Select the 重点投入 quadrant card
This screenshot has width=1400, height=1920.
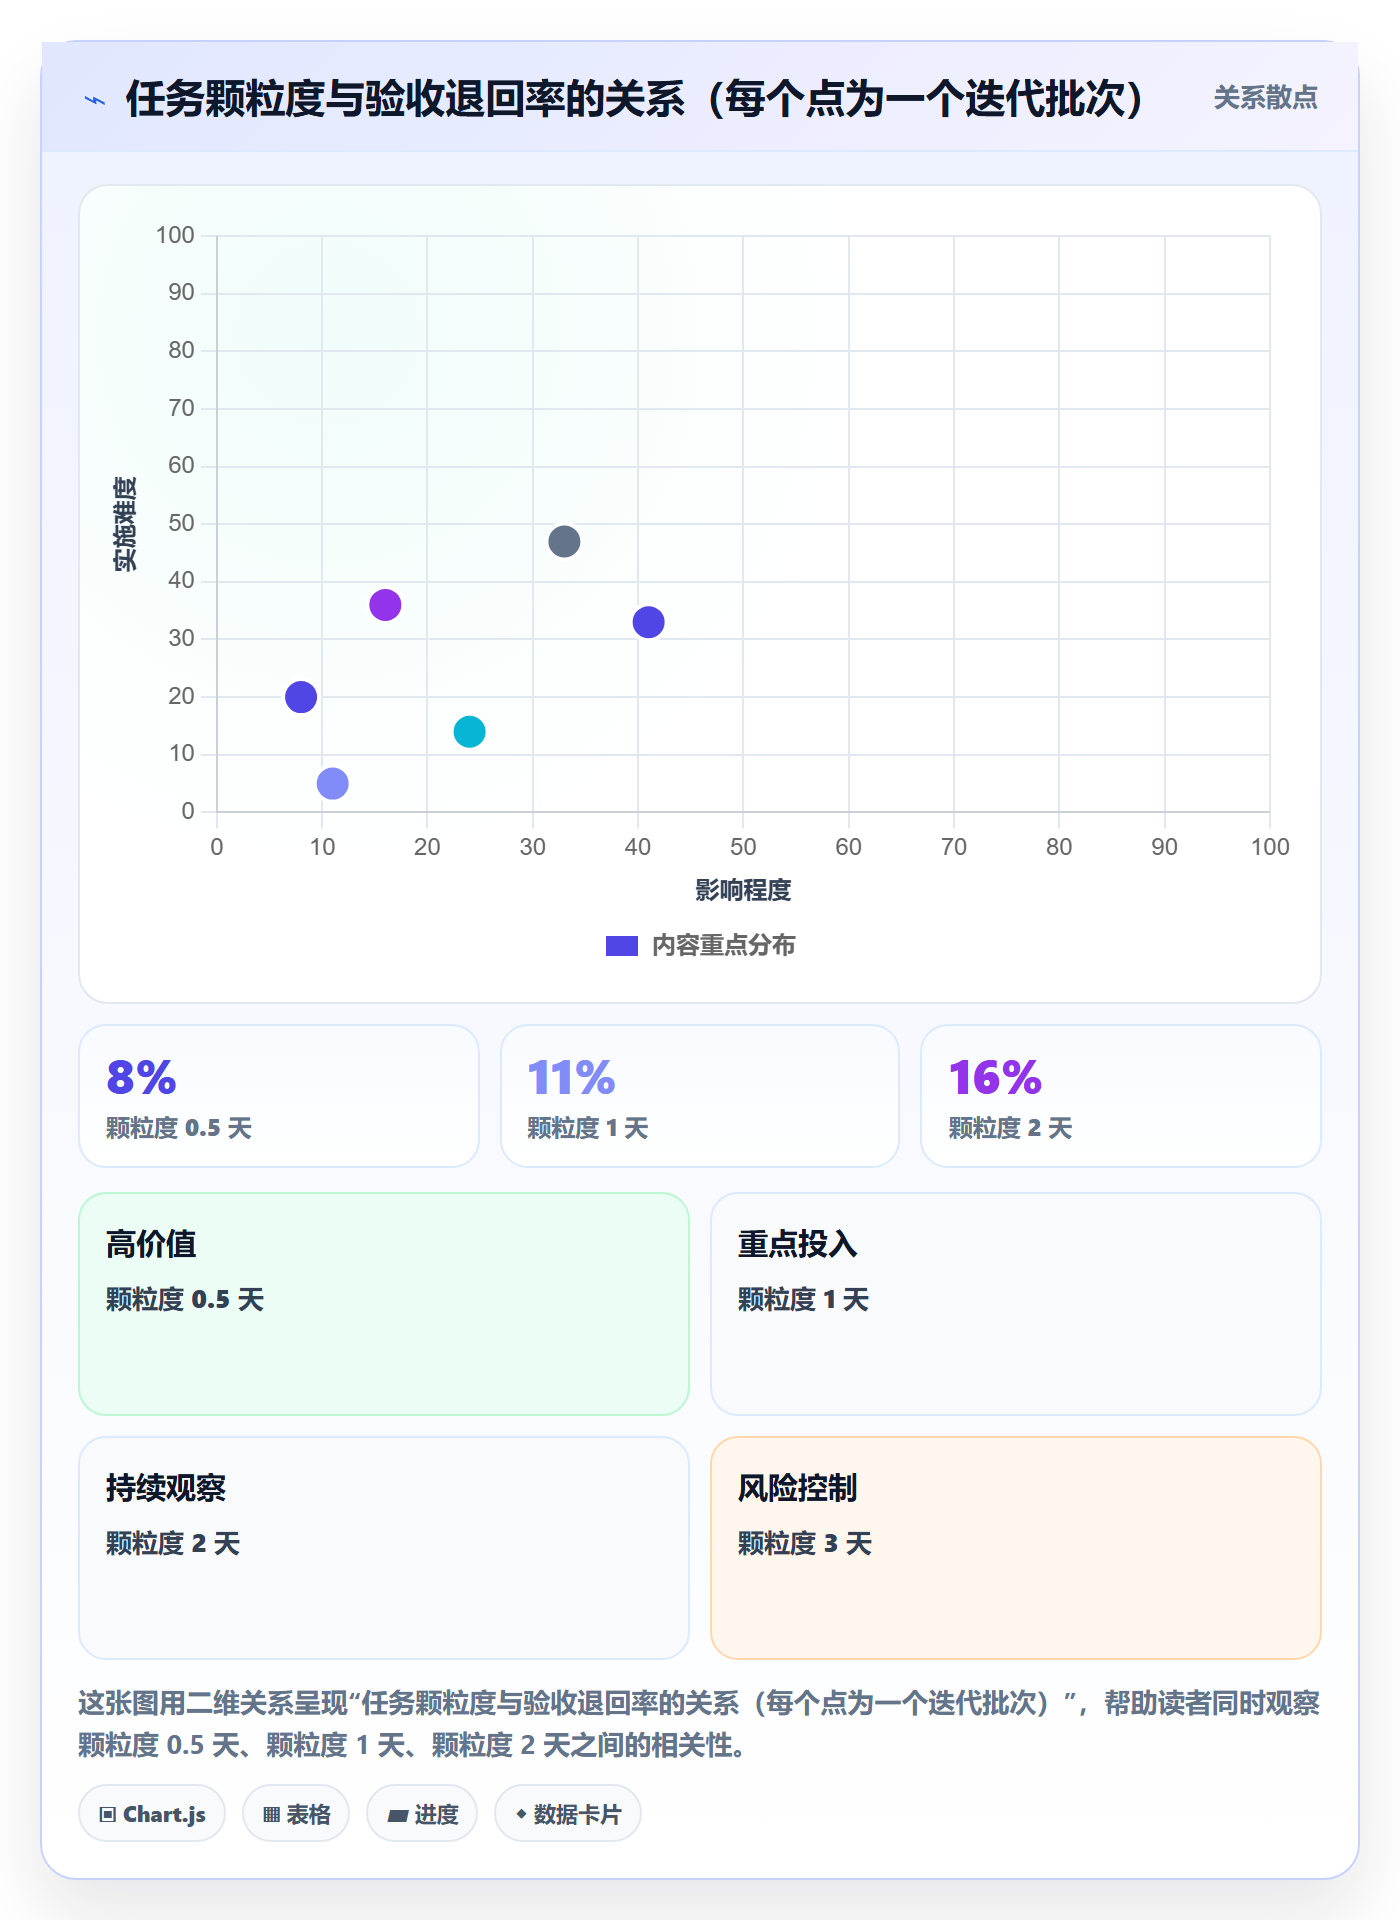point(1016,1304)
